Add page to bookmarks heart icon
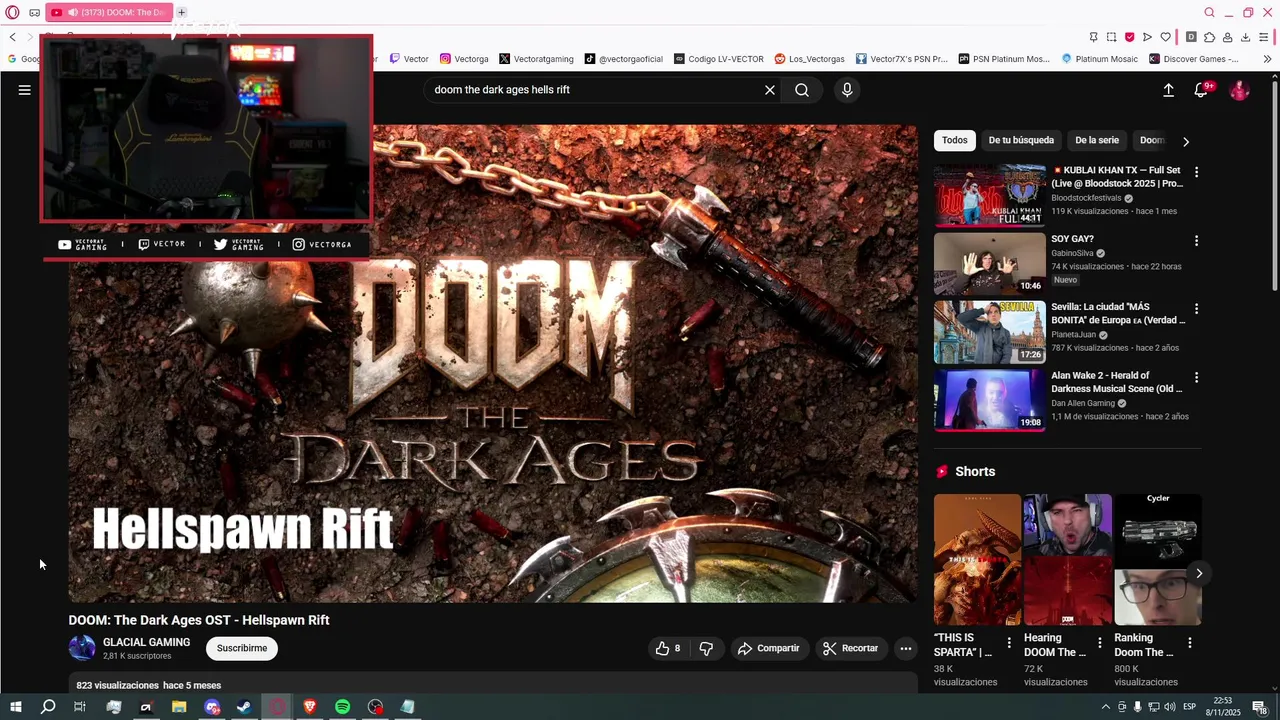Image resolution: width=1280 pixels, height=720 pixels. click(x=1165, y=37)
